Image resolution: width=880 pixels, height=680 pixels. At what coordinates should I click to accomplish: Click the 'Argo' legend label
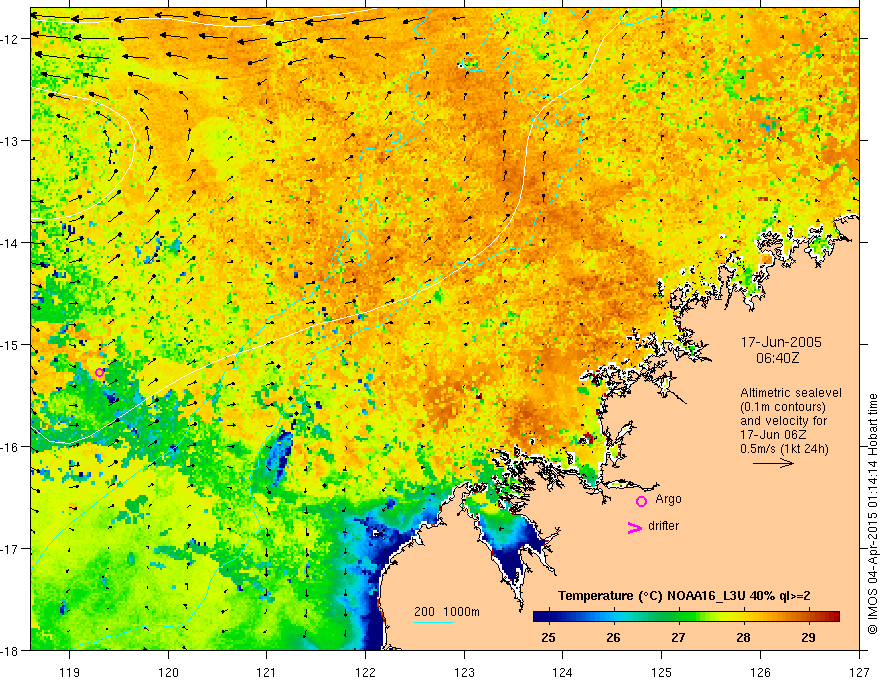pyautogui.click(x=668, y=499)
